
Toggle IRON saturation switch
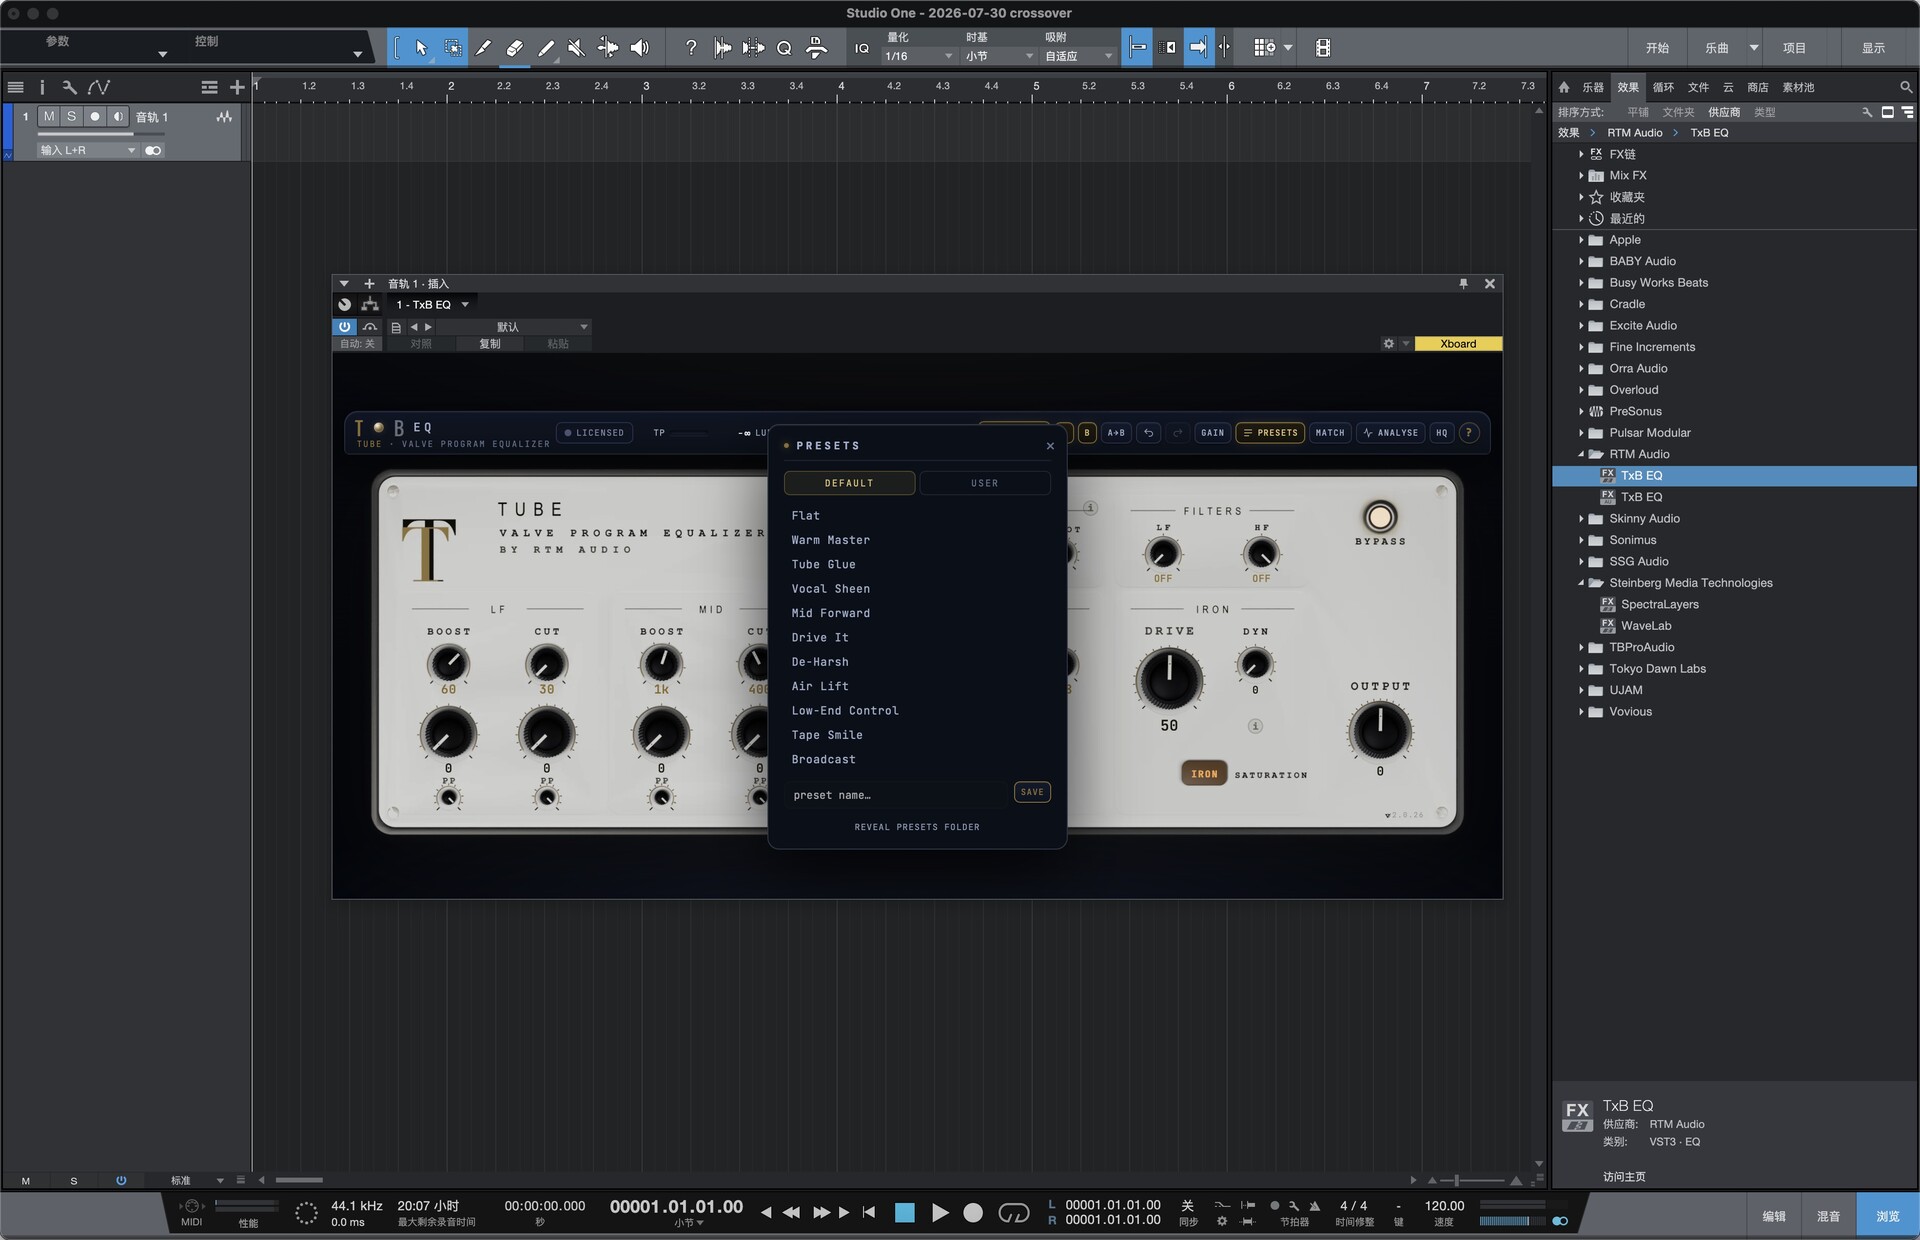pyautogui.click(x=1204, y=774)
